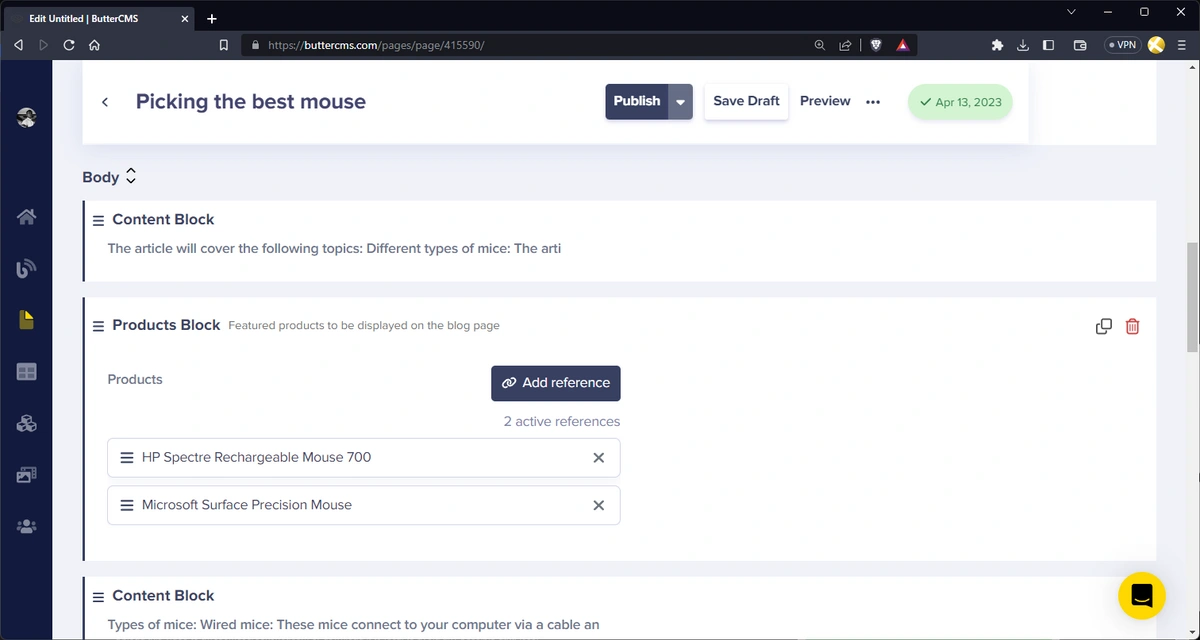Open the browser main menu
The width and height of the screenshot is (1200, 640).
pos(1183,45)
